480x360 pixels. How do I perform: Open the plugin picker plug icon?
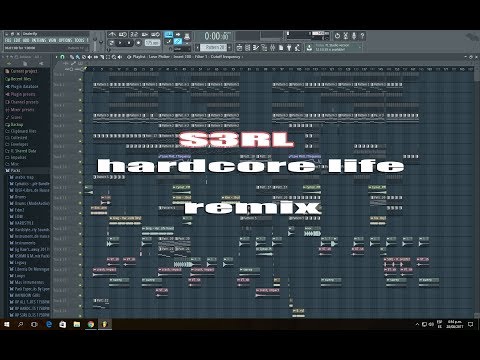tap(289, 48)
